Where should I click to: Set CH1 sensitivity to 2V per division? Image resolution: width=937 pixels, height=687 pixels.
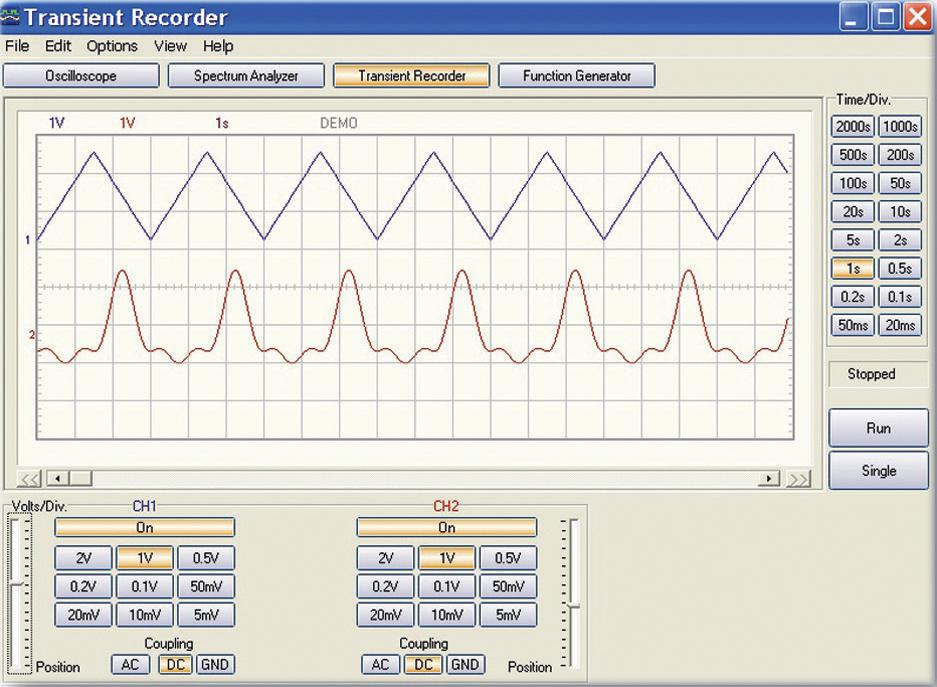[82, 558]
